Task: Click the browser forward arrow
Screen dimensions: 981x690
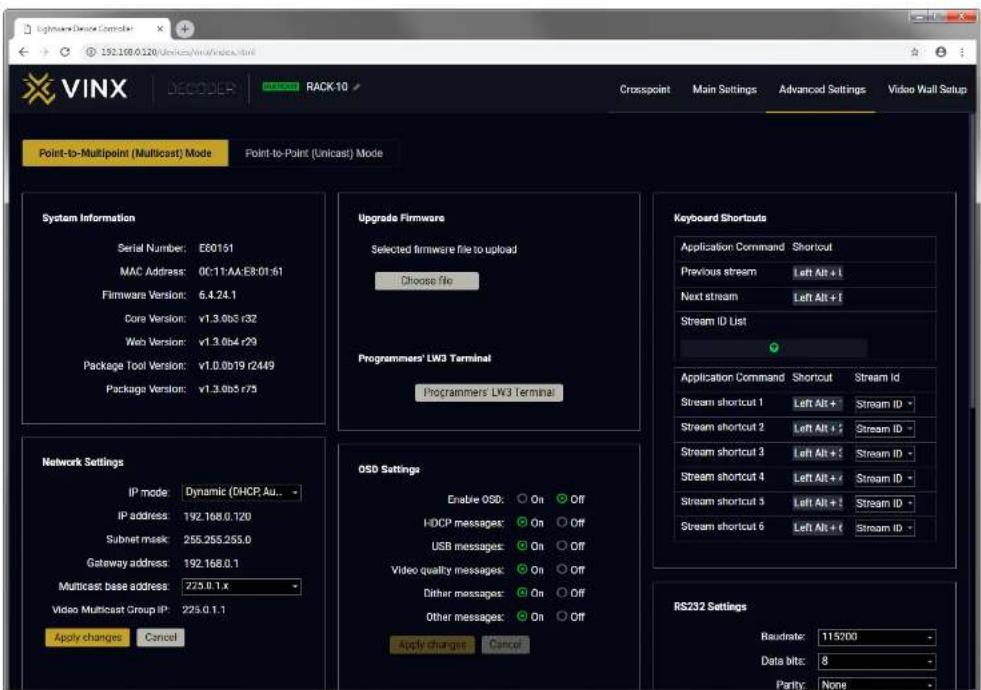Action: click(x=44, y=52)
